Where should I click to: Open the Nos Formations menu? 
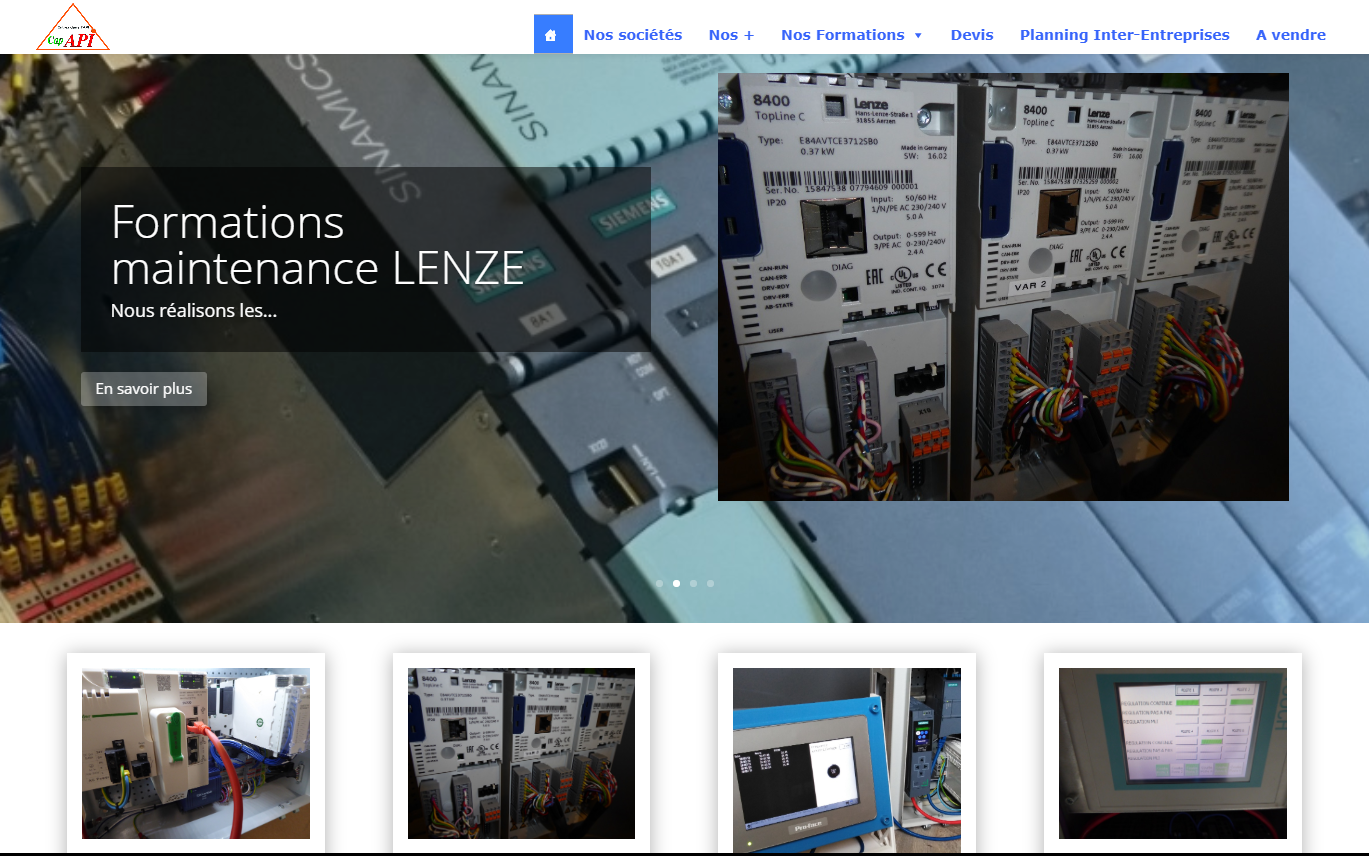point(843,34)
